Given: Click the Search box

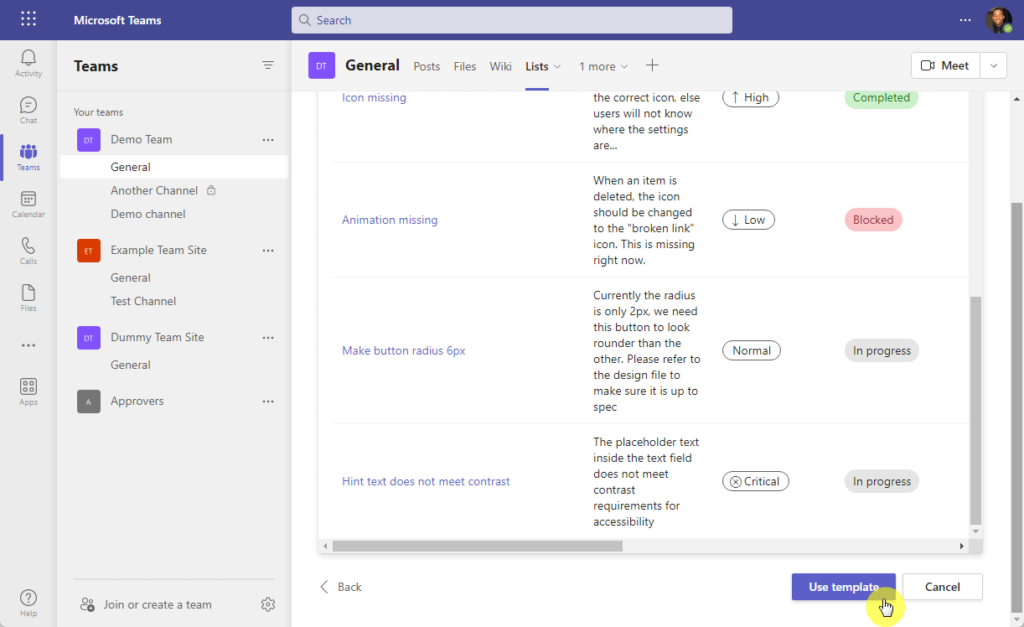Looking at the screenshot, I should (511, 20).
